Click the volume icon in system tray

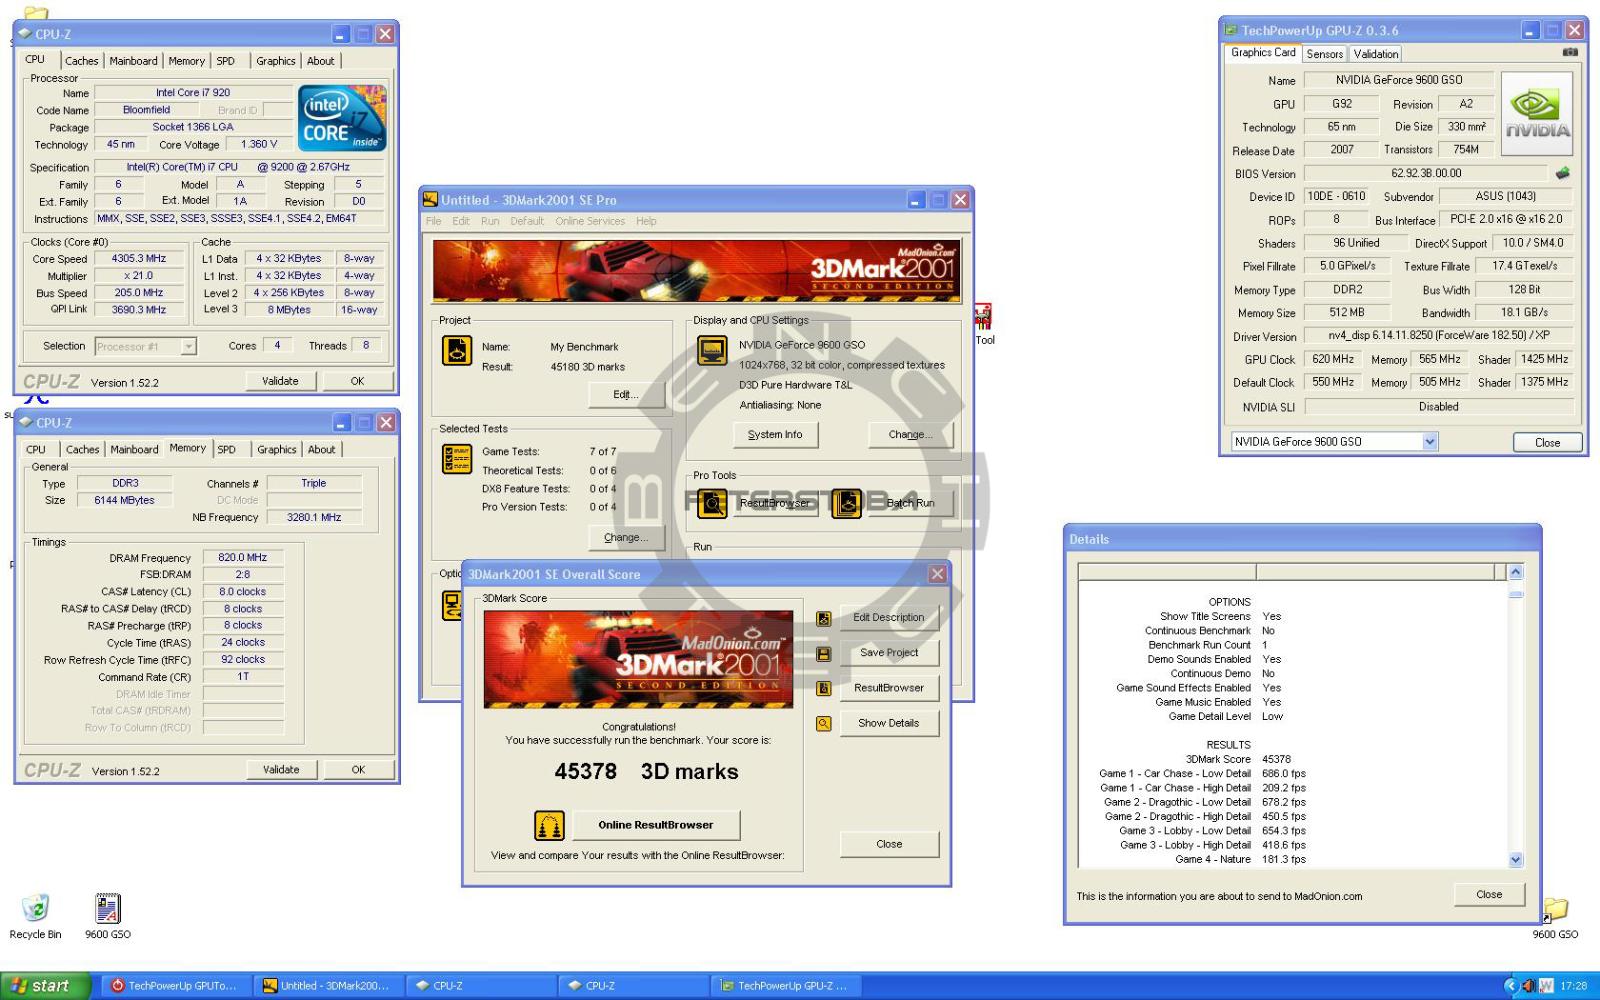pyautogui.click(x=1528, y=986)
